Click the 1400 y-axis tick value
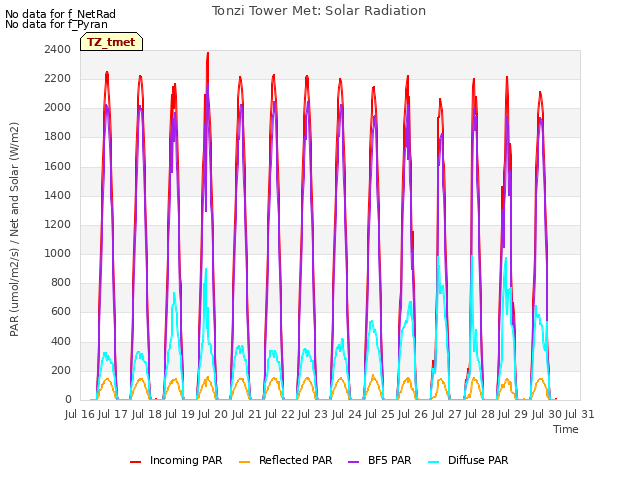This screenshot has height=480, width=640. coord(58,195)
